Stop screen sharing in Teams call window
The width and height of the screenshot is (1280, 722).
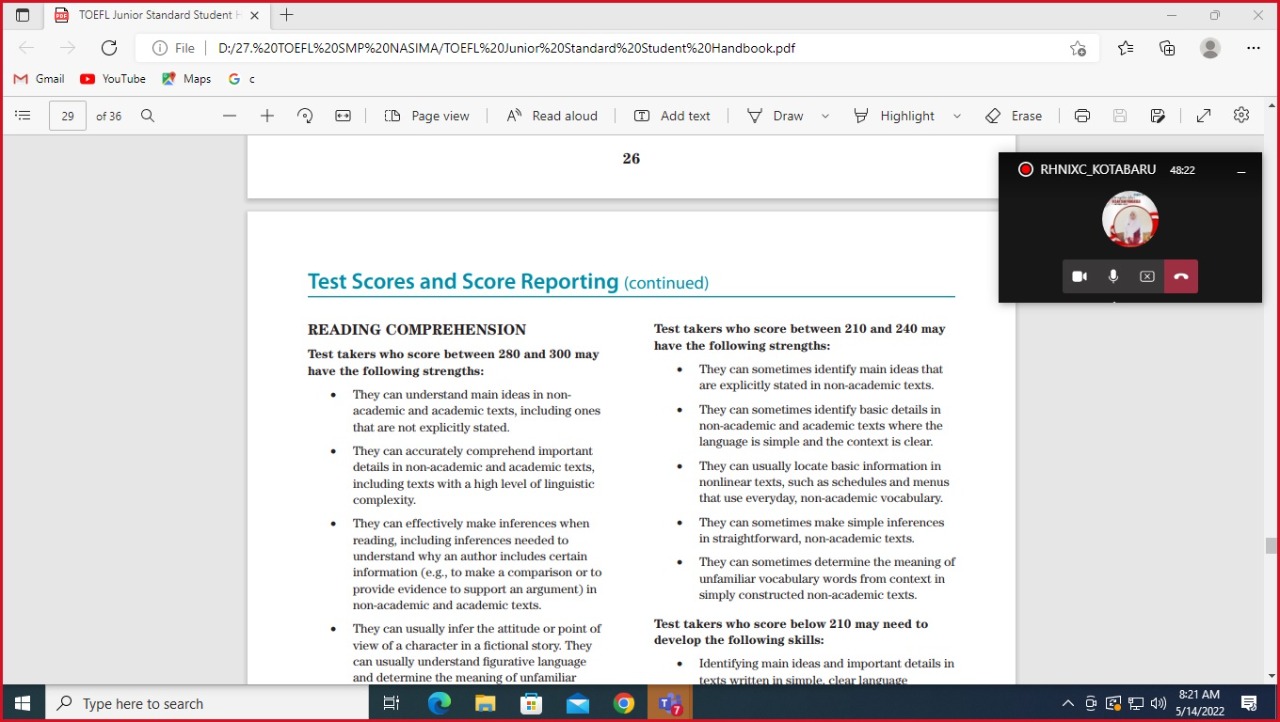(1147, 277)
